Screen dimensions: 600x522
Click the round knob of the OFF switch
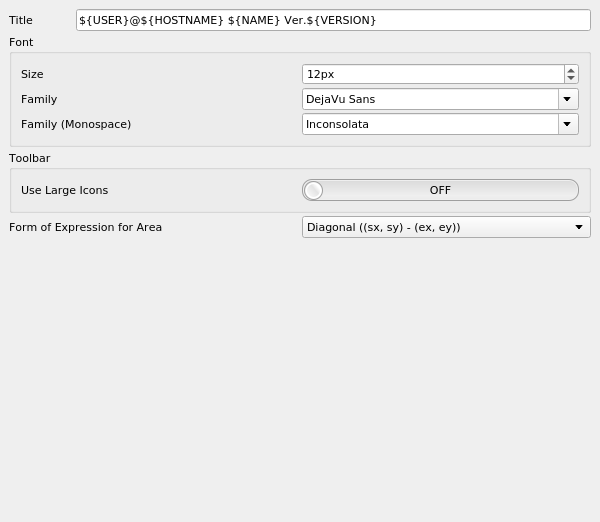314,190
